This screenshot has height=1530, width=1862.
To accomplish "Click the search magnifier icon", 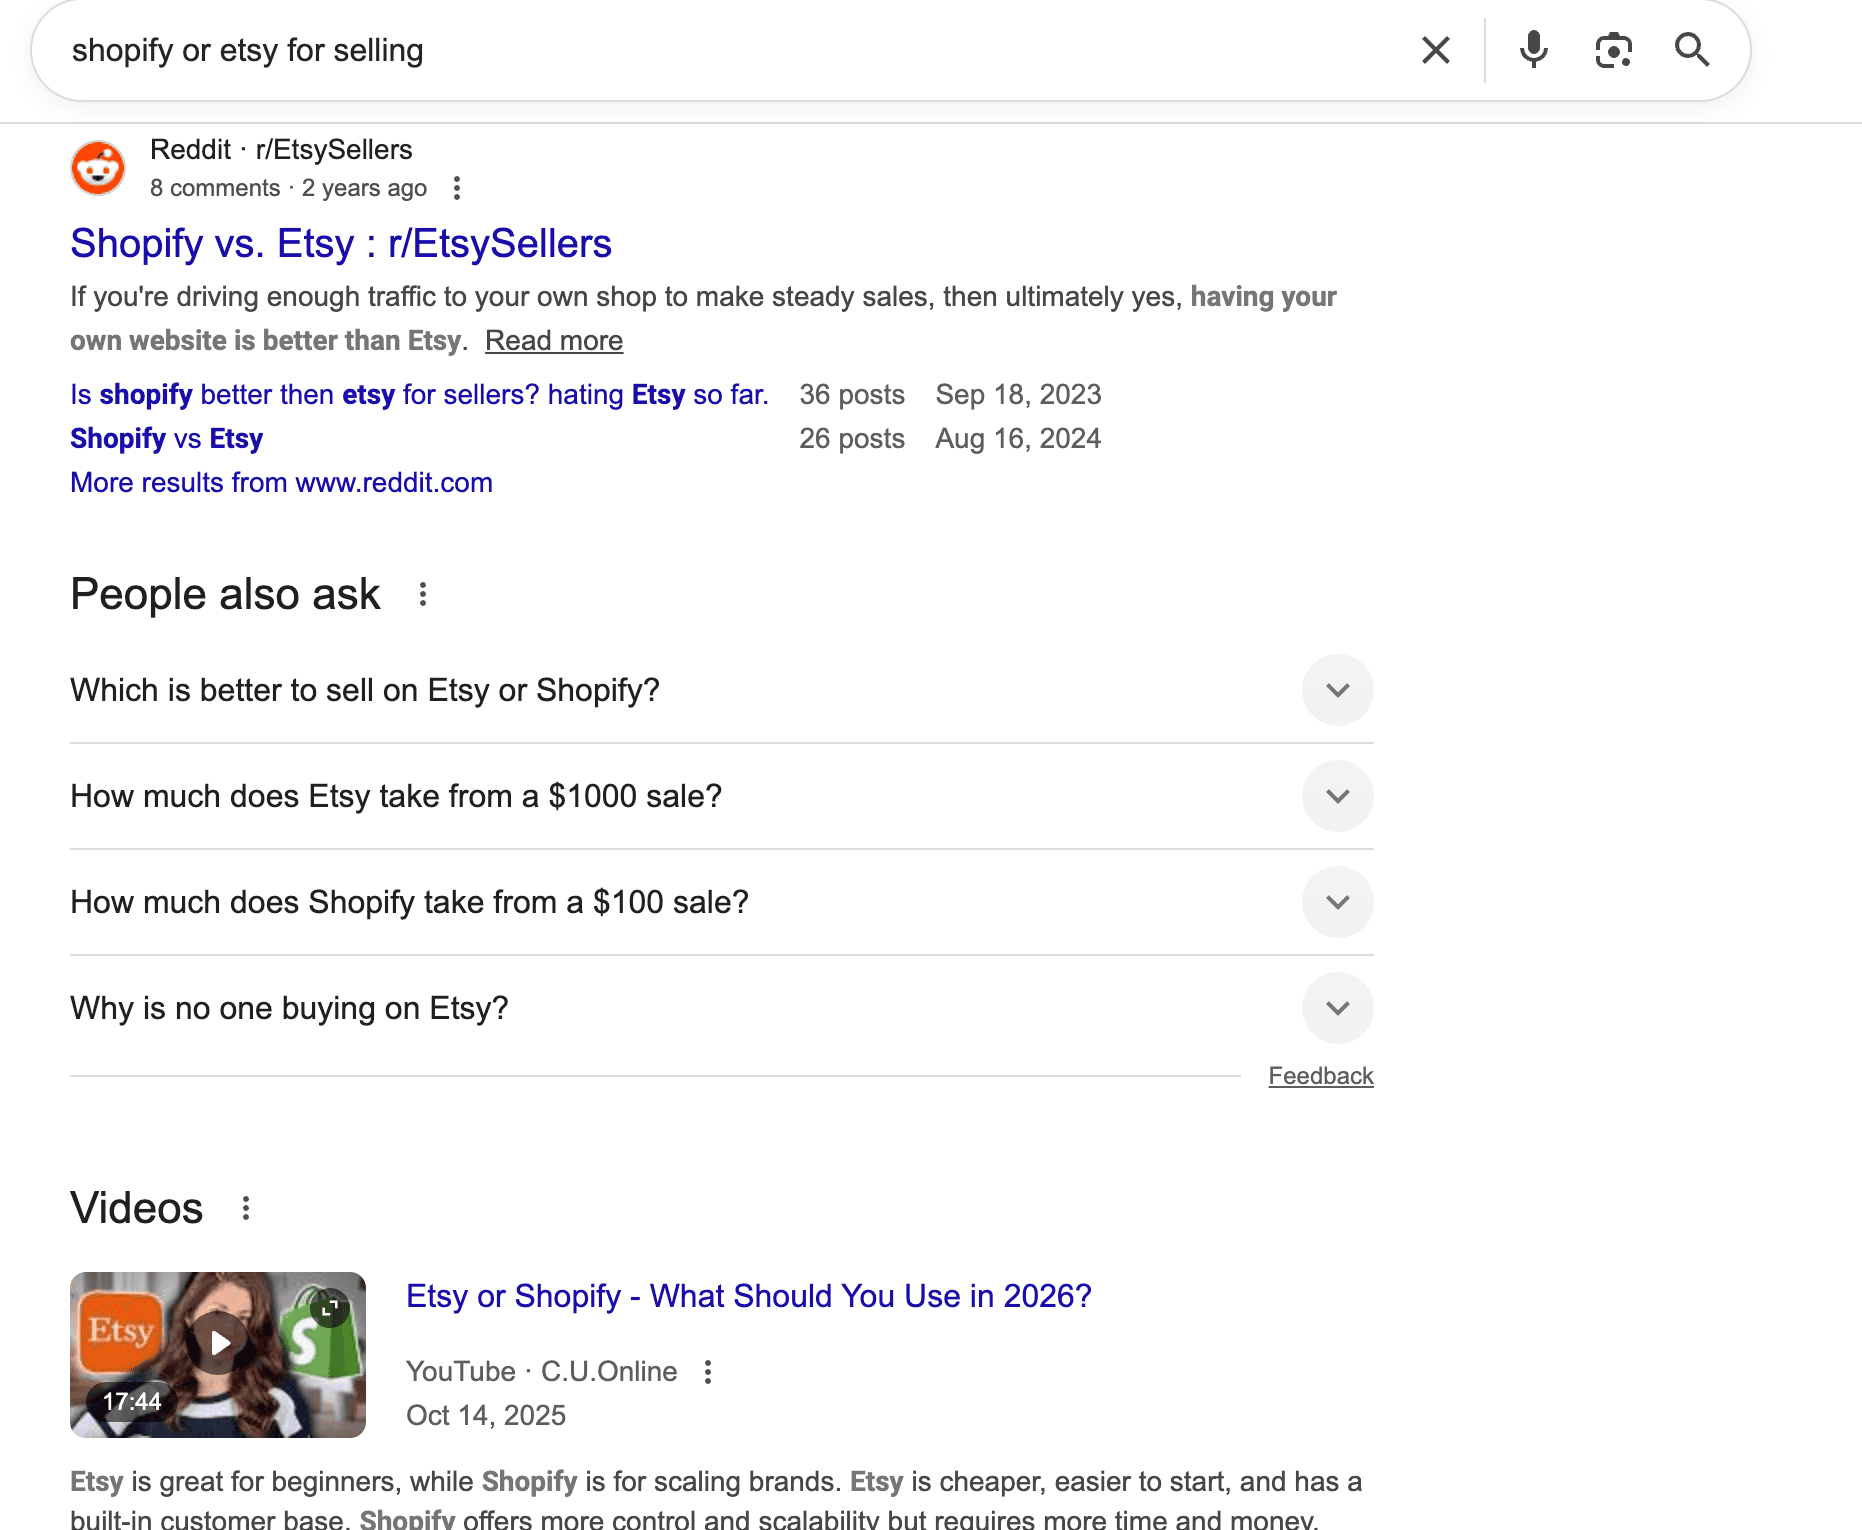I will coord(1692,49).
